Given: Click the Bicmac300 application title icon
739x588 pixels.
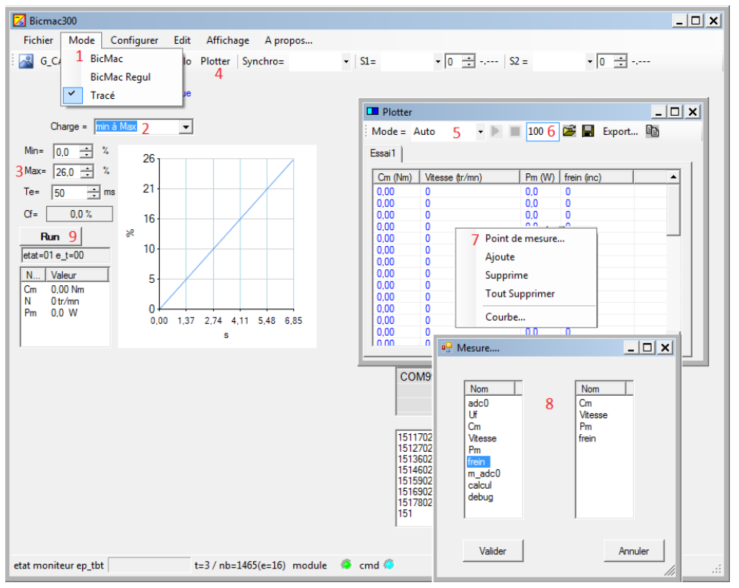Looking at the screenshot, I should (x=19, y=21).
